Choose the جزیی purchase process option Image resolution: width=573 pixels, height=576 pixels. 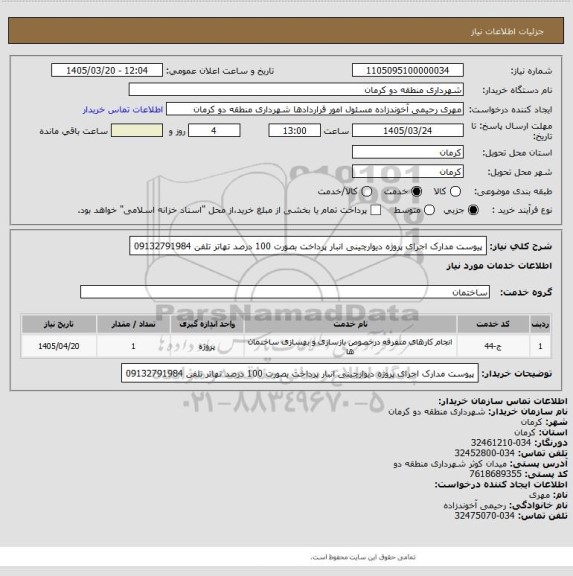473,210
